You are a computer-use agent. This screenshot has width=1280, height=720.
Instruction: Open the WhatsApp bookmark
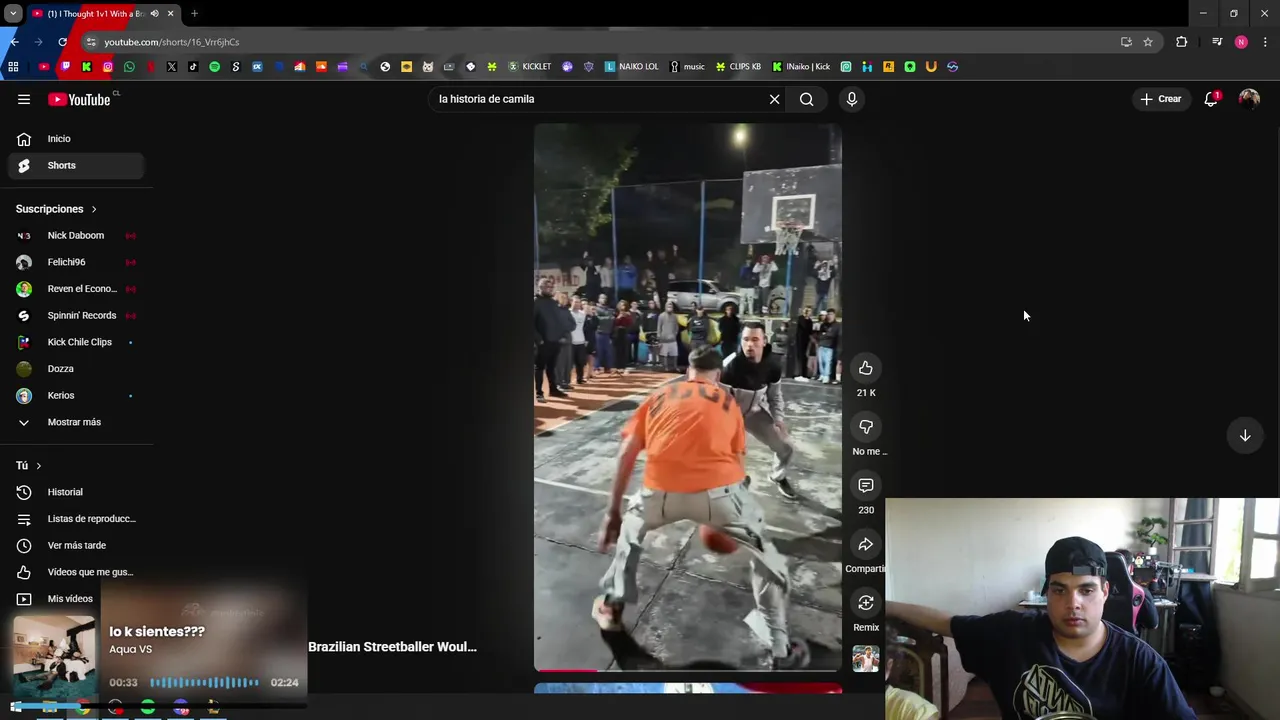click(129, 67)
